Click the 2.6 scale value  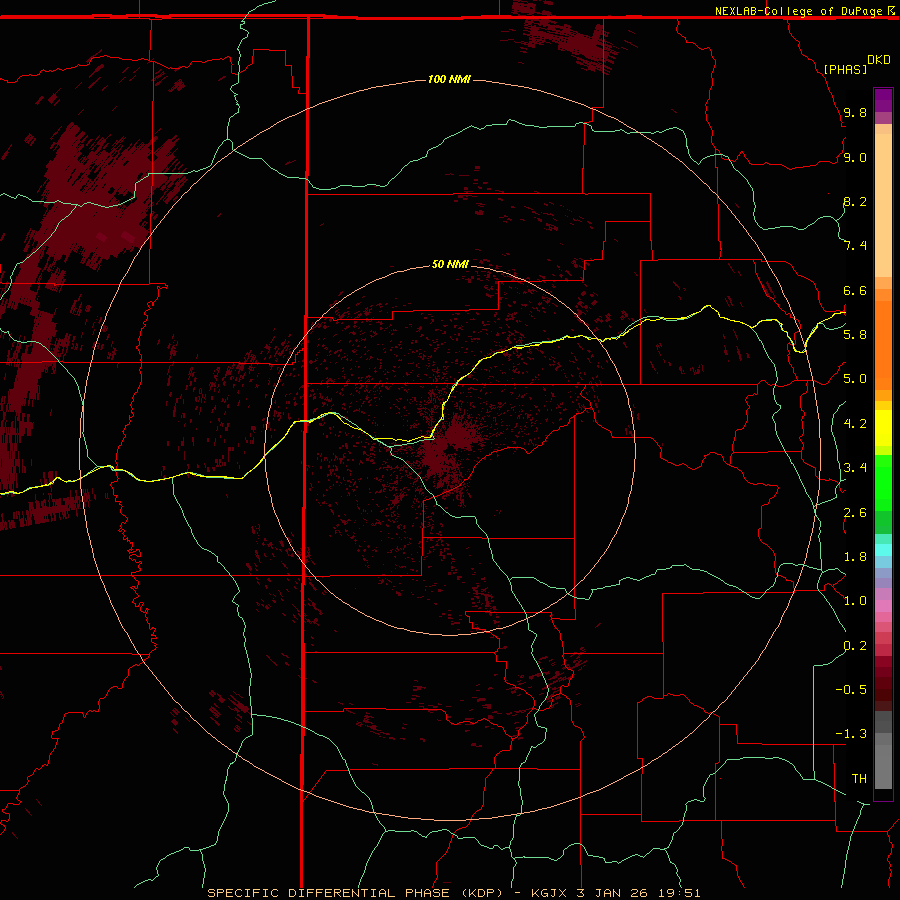coord(855,512)
